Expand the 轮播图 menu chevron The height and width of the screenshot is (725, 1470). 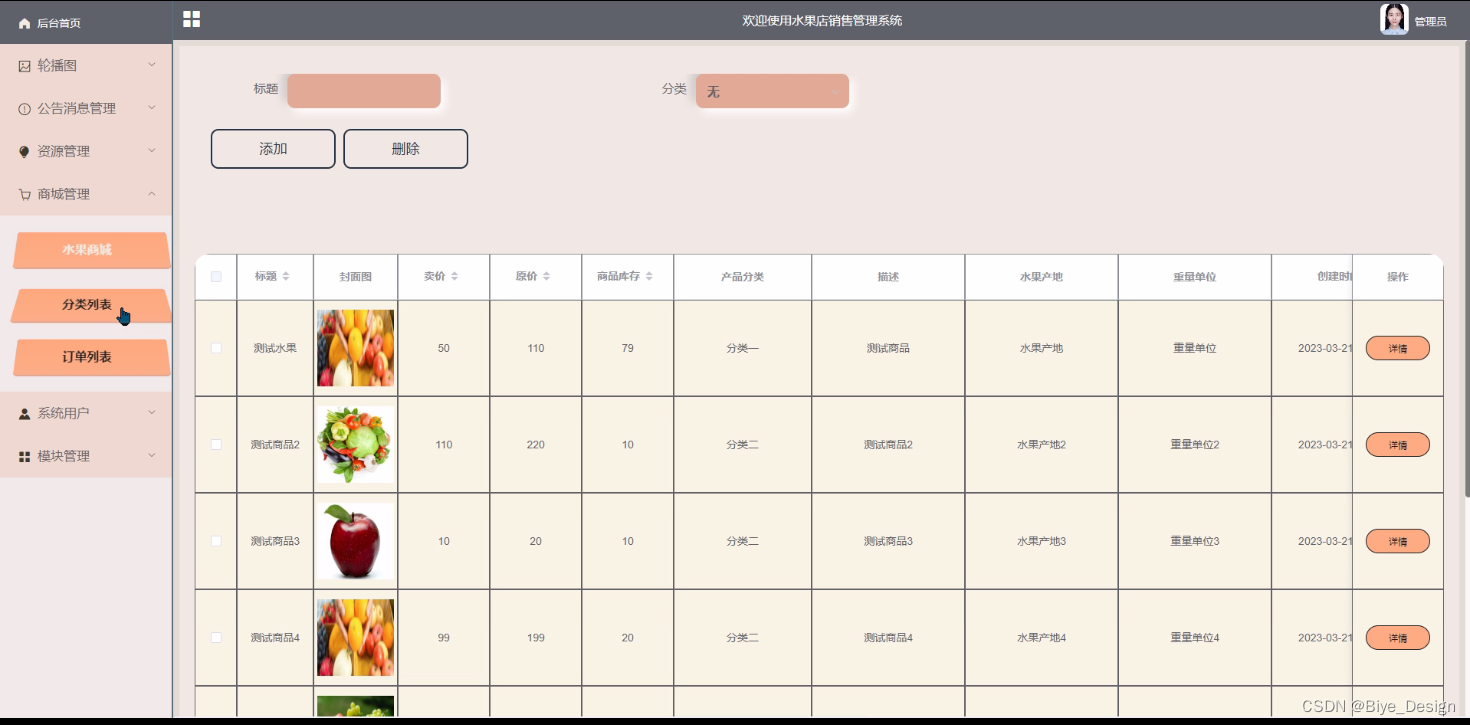click(152, 65)
